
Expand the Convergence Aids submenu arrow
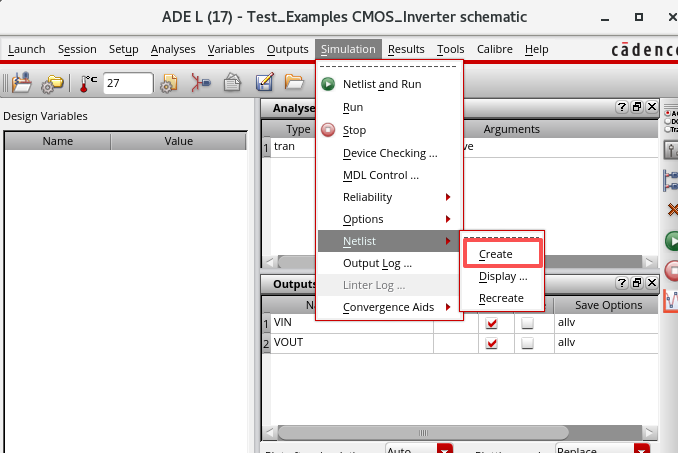pyautogui.click(x=448, y=307)
